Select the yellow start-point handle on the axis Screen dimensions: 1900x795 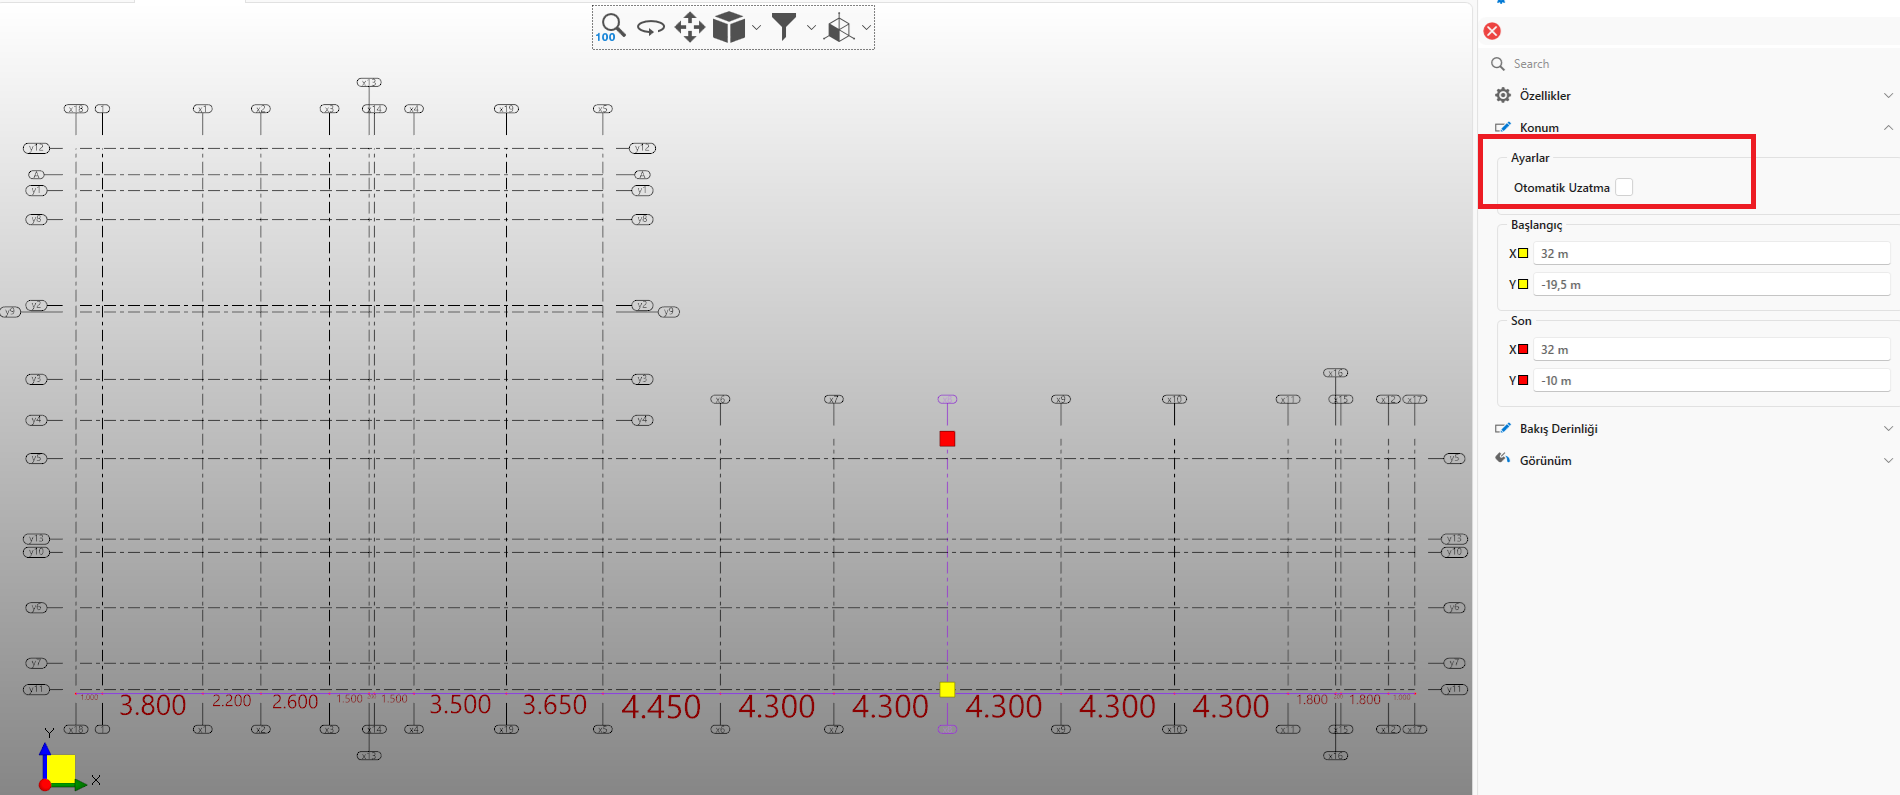(x=947, y=689)
